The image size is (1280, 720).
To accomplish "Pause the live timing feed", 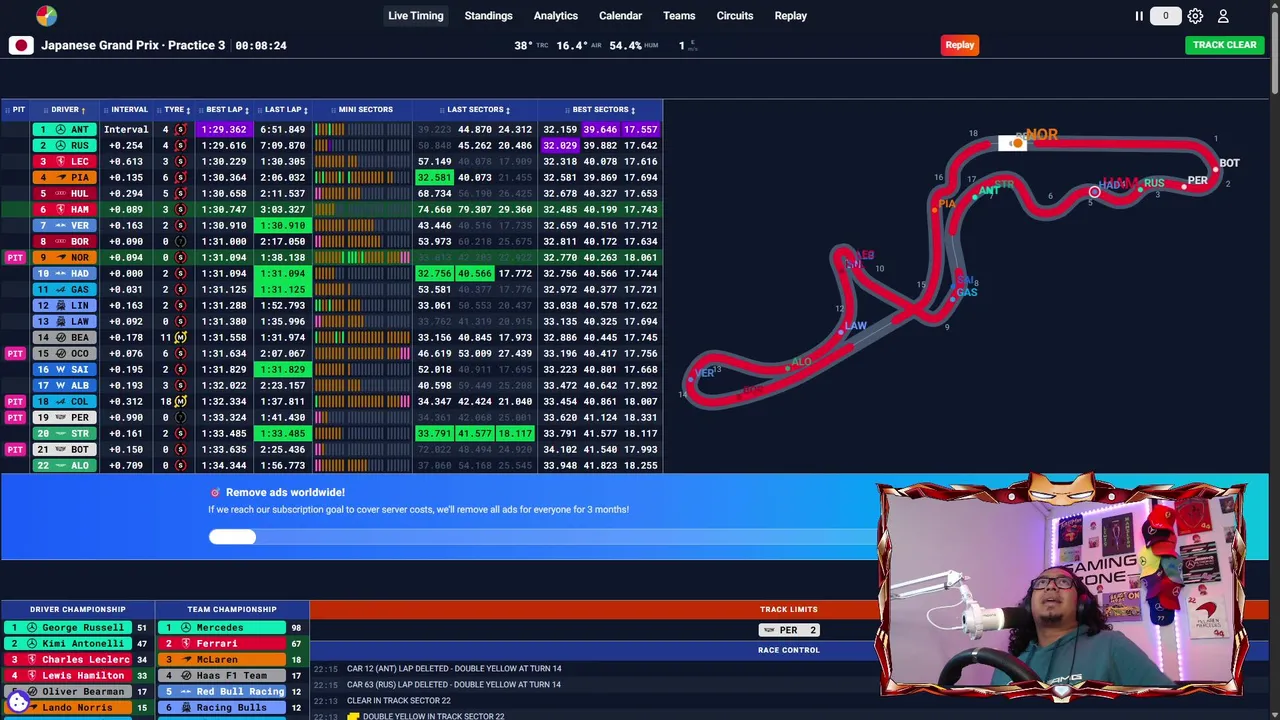I will pyautogui.click(x=1139, y=16).
